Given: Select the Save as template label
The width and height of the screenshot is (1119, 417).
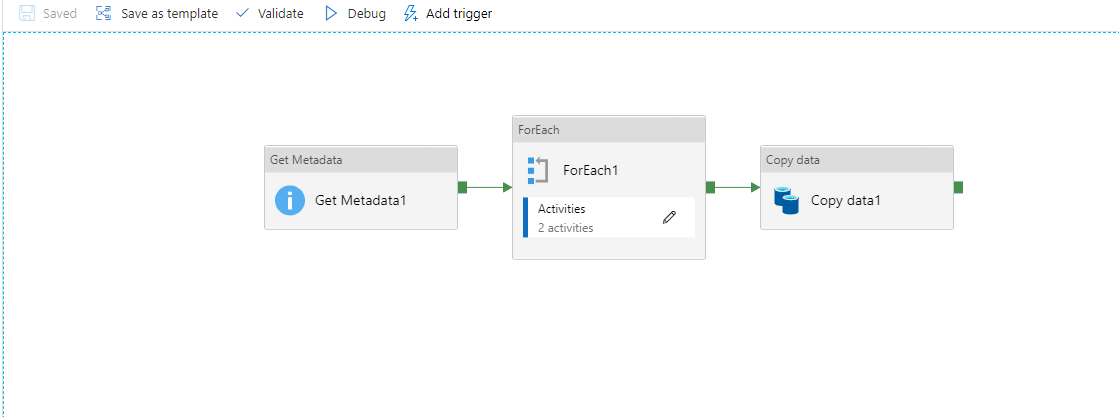Looking at the screenshot, I should click(169, 14).
